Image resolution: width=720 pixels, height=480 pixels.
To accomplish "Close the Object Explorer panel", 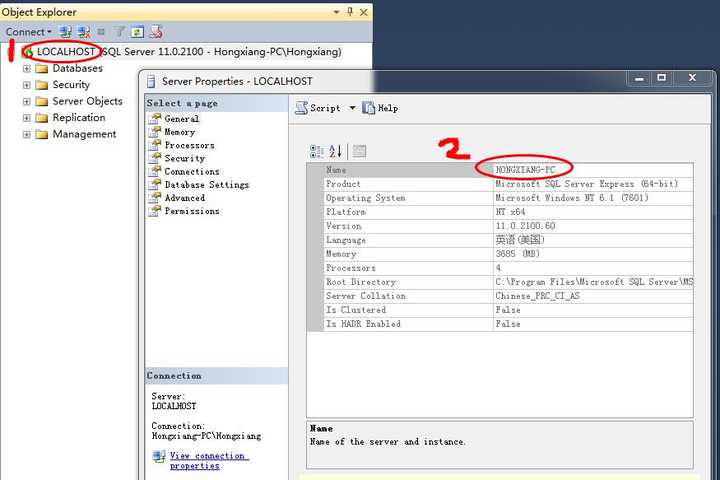I will (364, 12).
